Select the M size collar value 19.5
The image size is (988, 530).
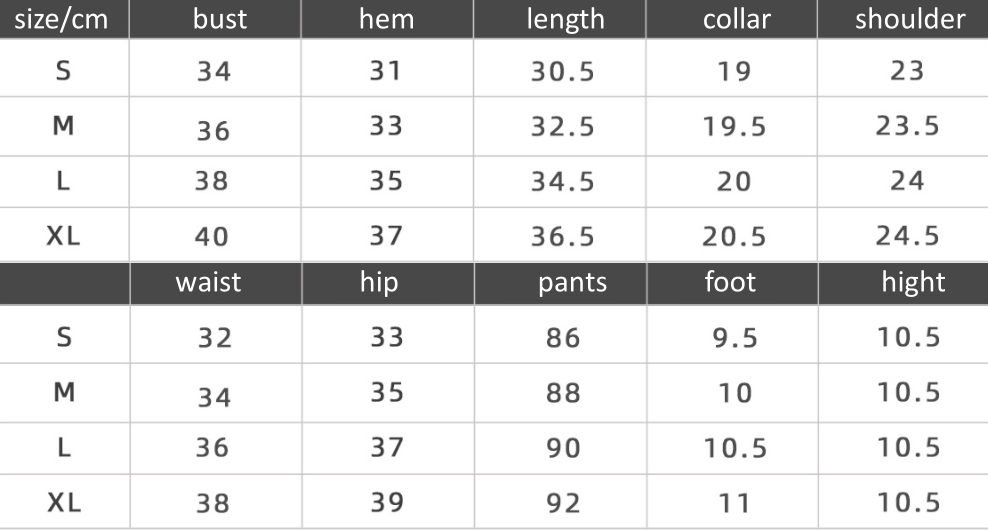coord(735,127)
